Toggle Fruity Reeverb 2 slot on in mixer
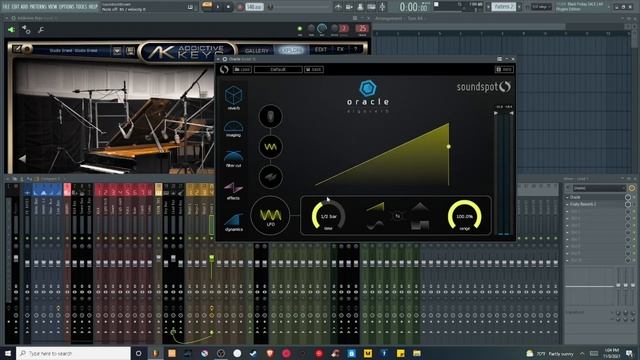 [x=628, y=204]
